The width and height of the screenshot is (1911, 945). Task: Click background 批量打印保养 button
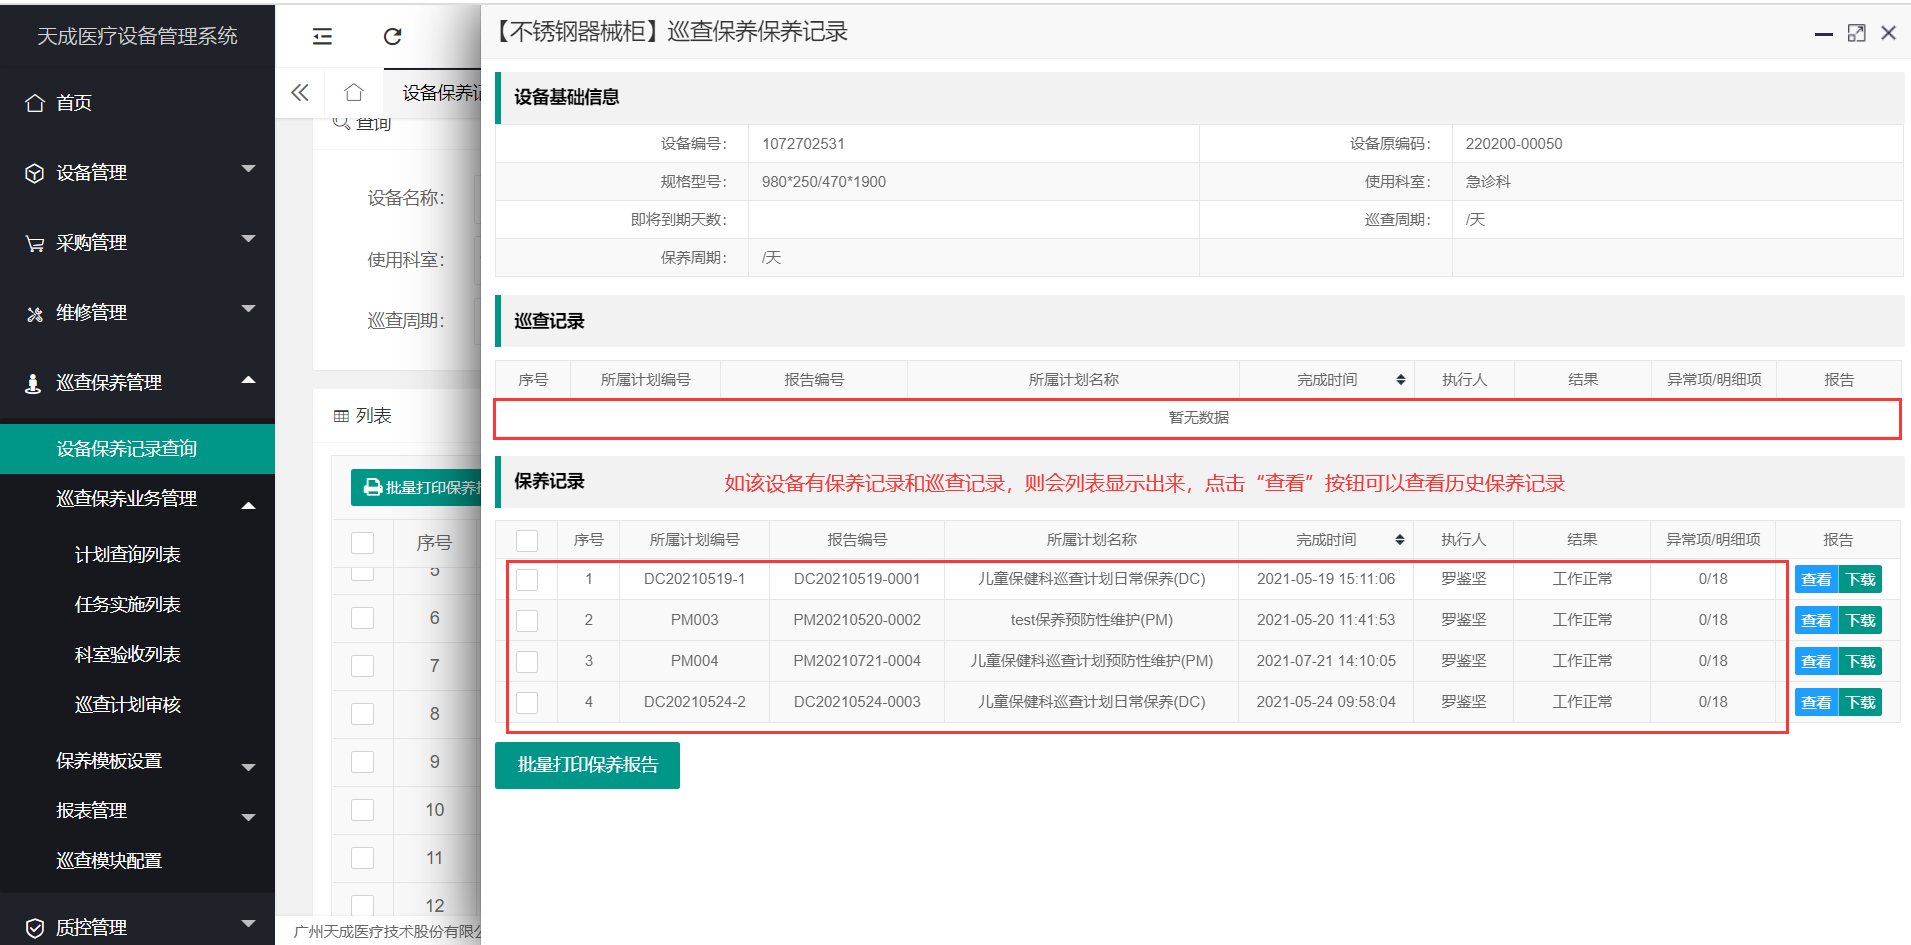416,487
